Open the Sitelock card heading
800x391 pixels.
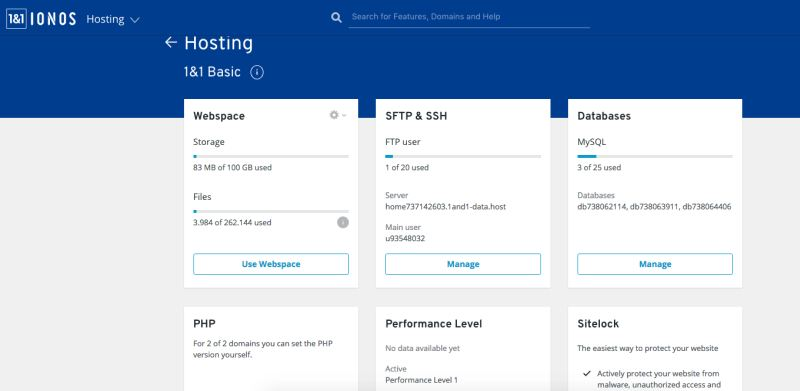tap(598, 324)
